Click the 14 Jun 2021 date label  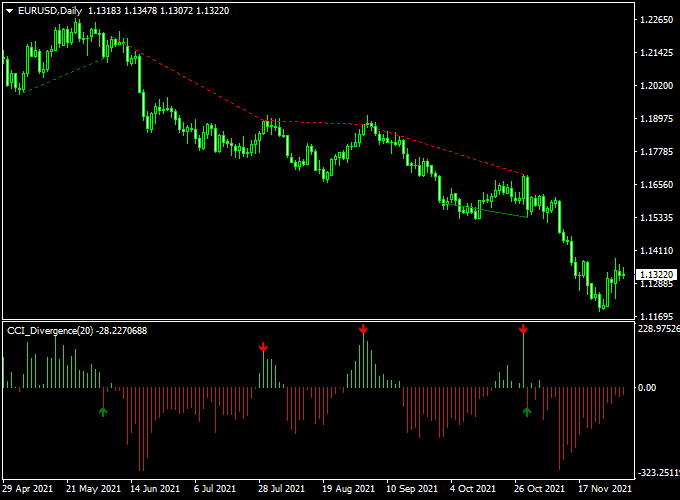pos(155,489)
